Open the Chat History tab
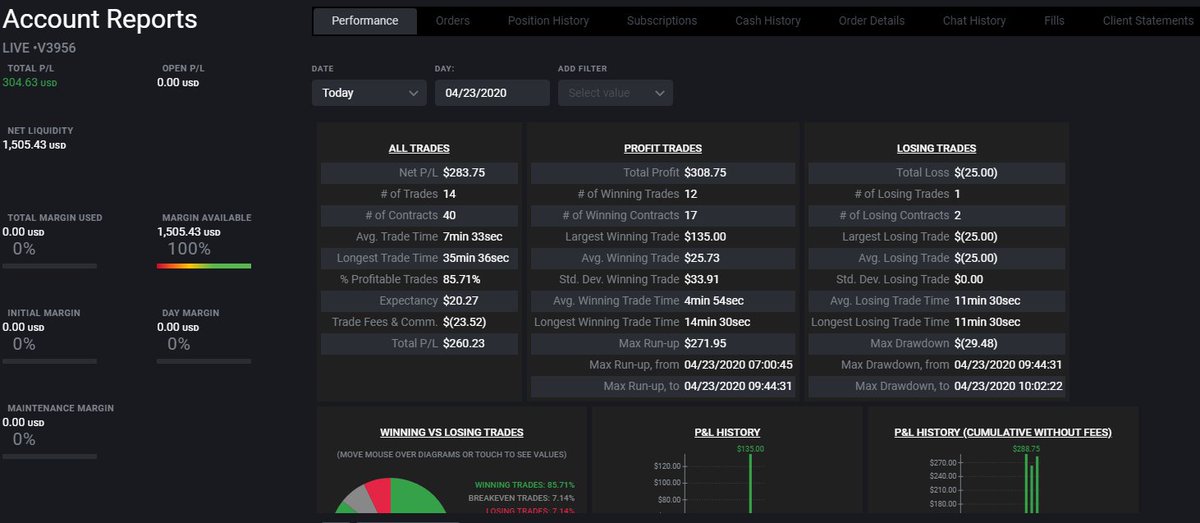1200x523 pixels. point(974,21)
